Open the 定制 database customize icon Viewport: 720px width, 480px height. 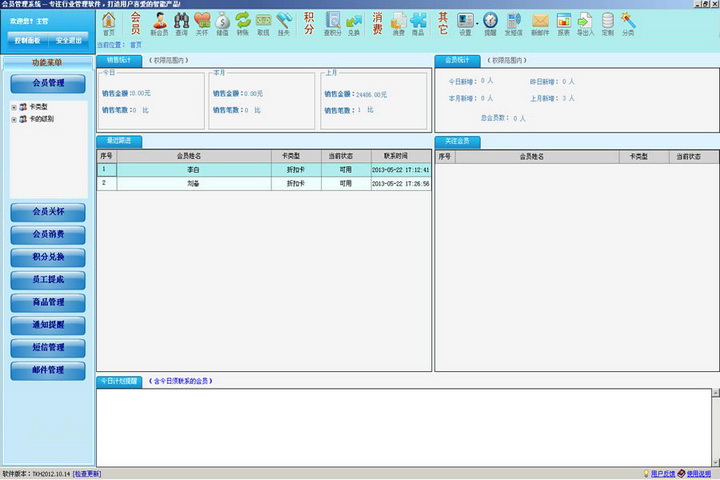click(608, 24)
